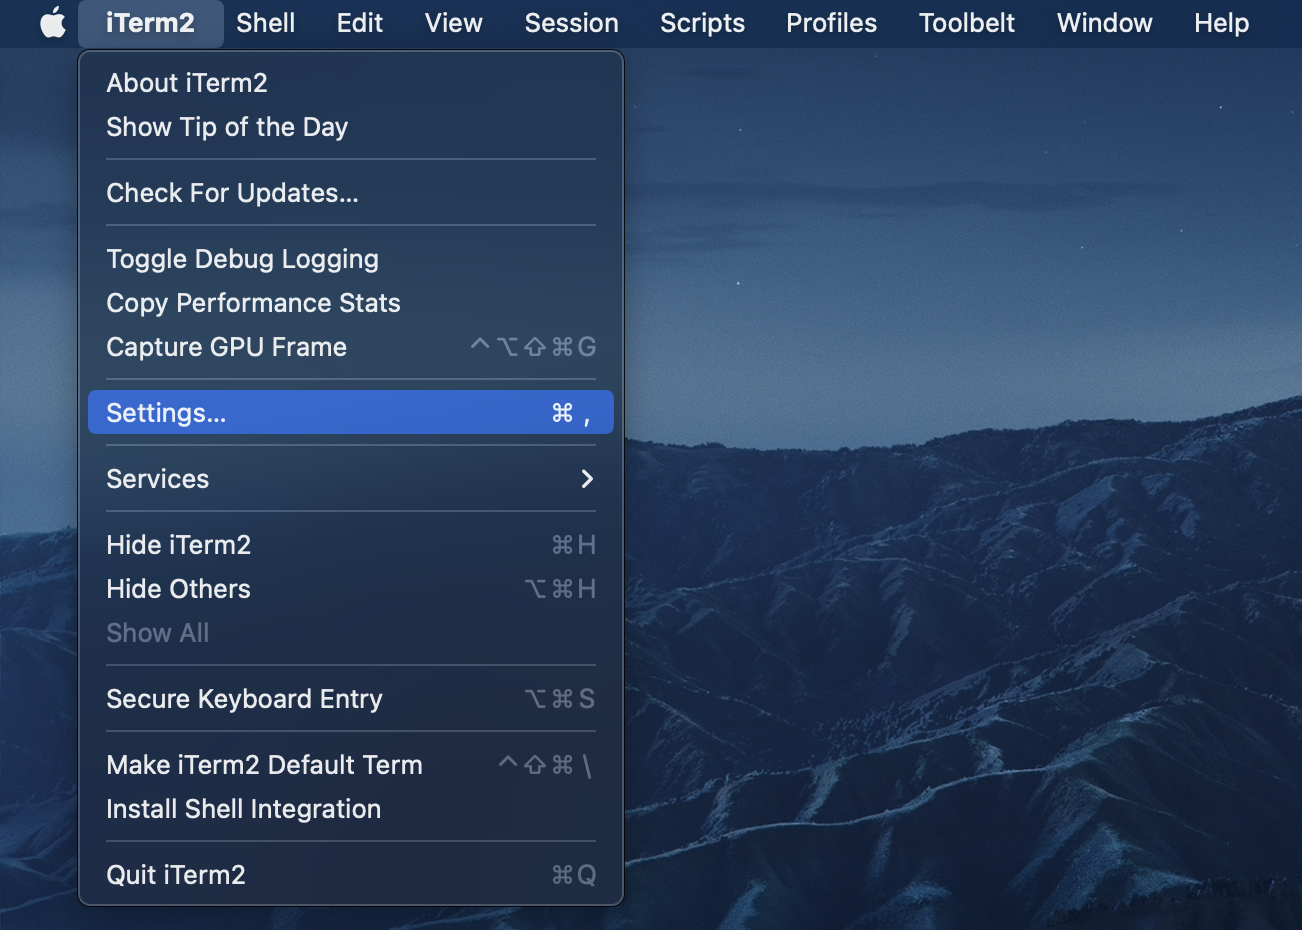
Task: Open the Scripts menu
Action: (x=702, y=22)
